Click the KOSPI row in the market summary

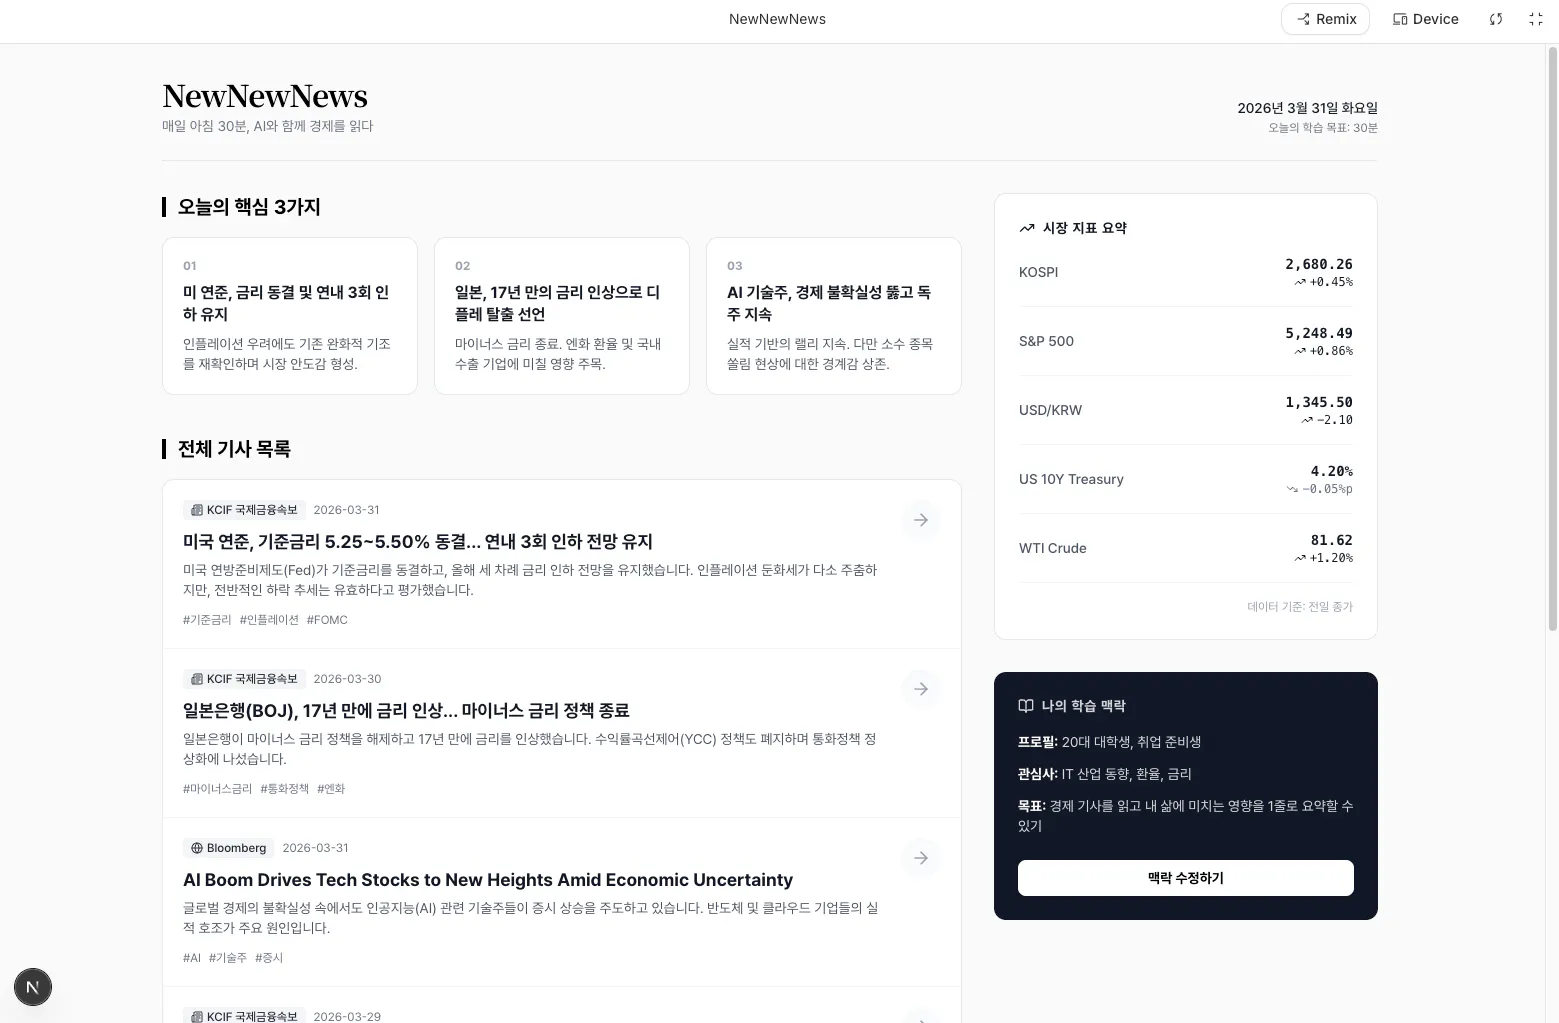tap(1185, 271)
